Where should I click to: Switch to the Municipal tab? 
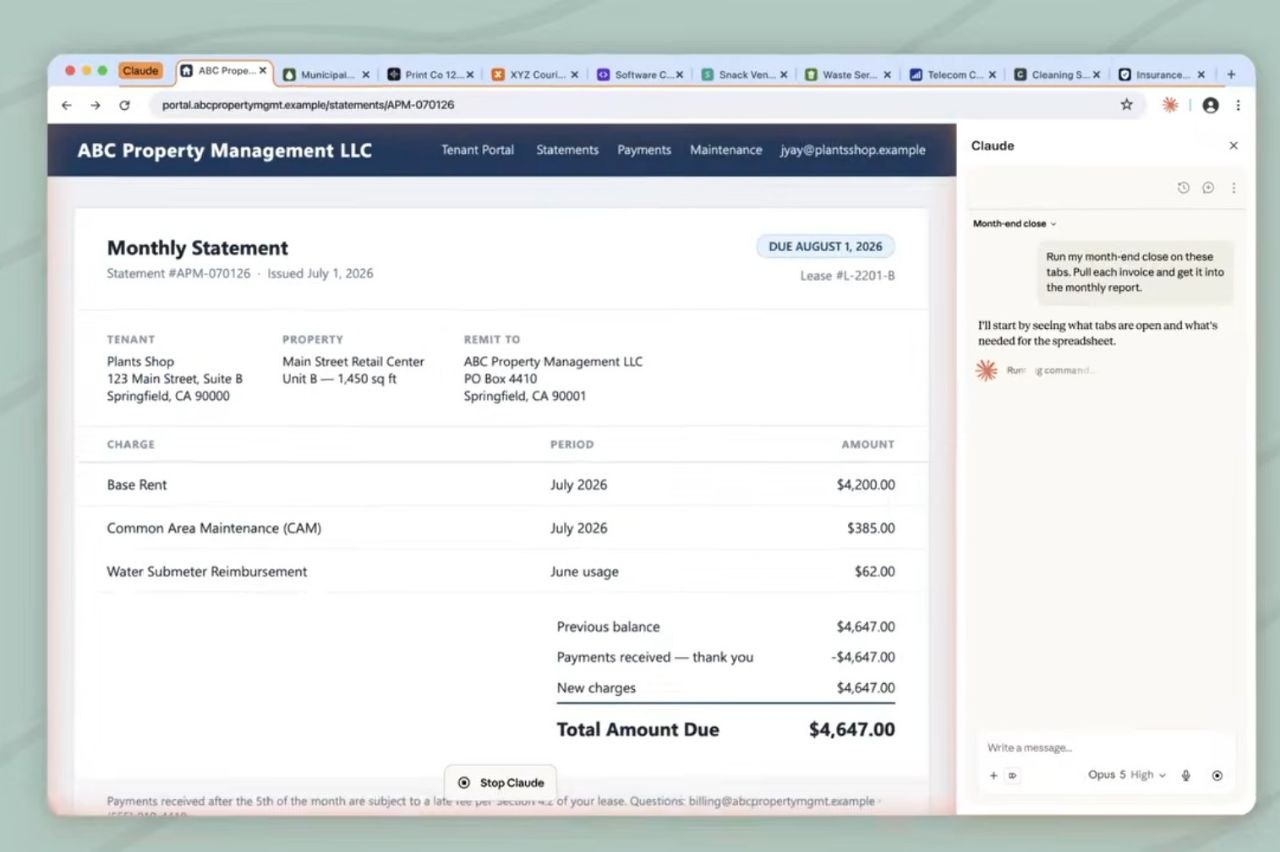(x=326, y=75)
